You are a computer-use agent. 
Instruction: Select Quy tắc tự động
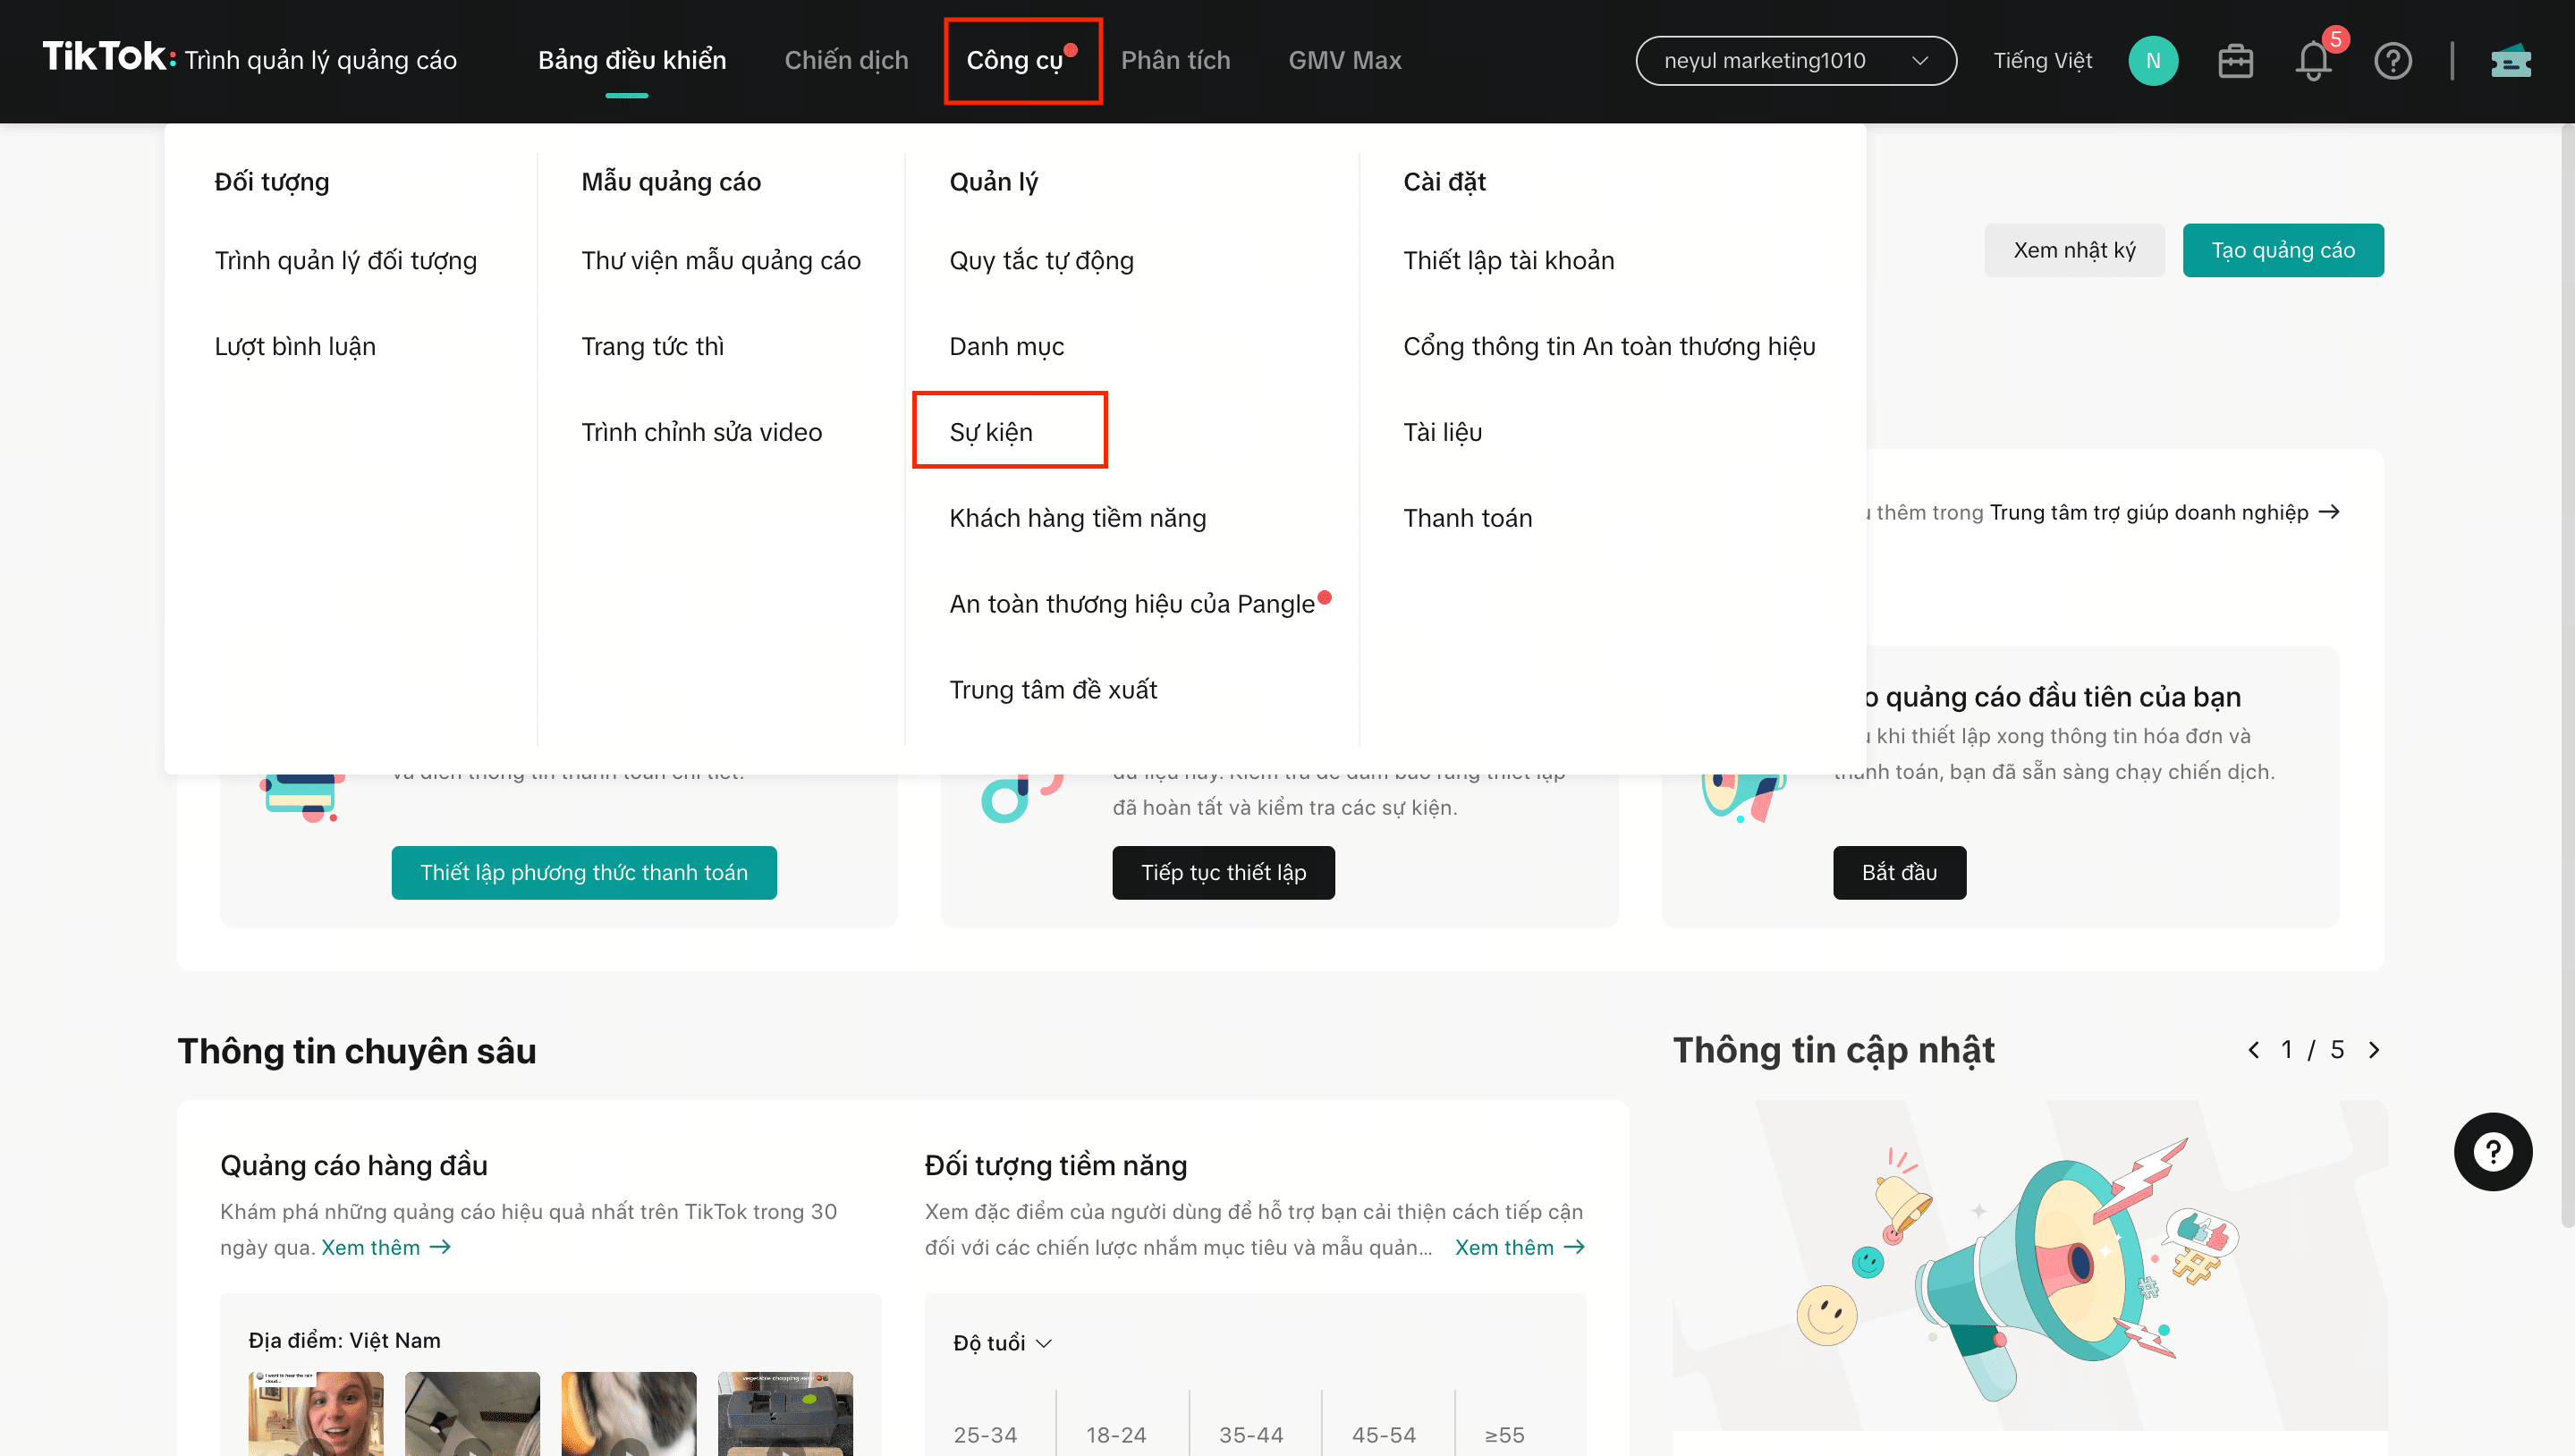coord(1041,261)
